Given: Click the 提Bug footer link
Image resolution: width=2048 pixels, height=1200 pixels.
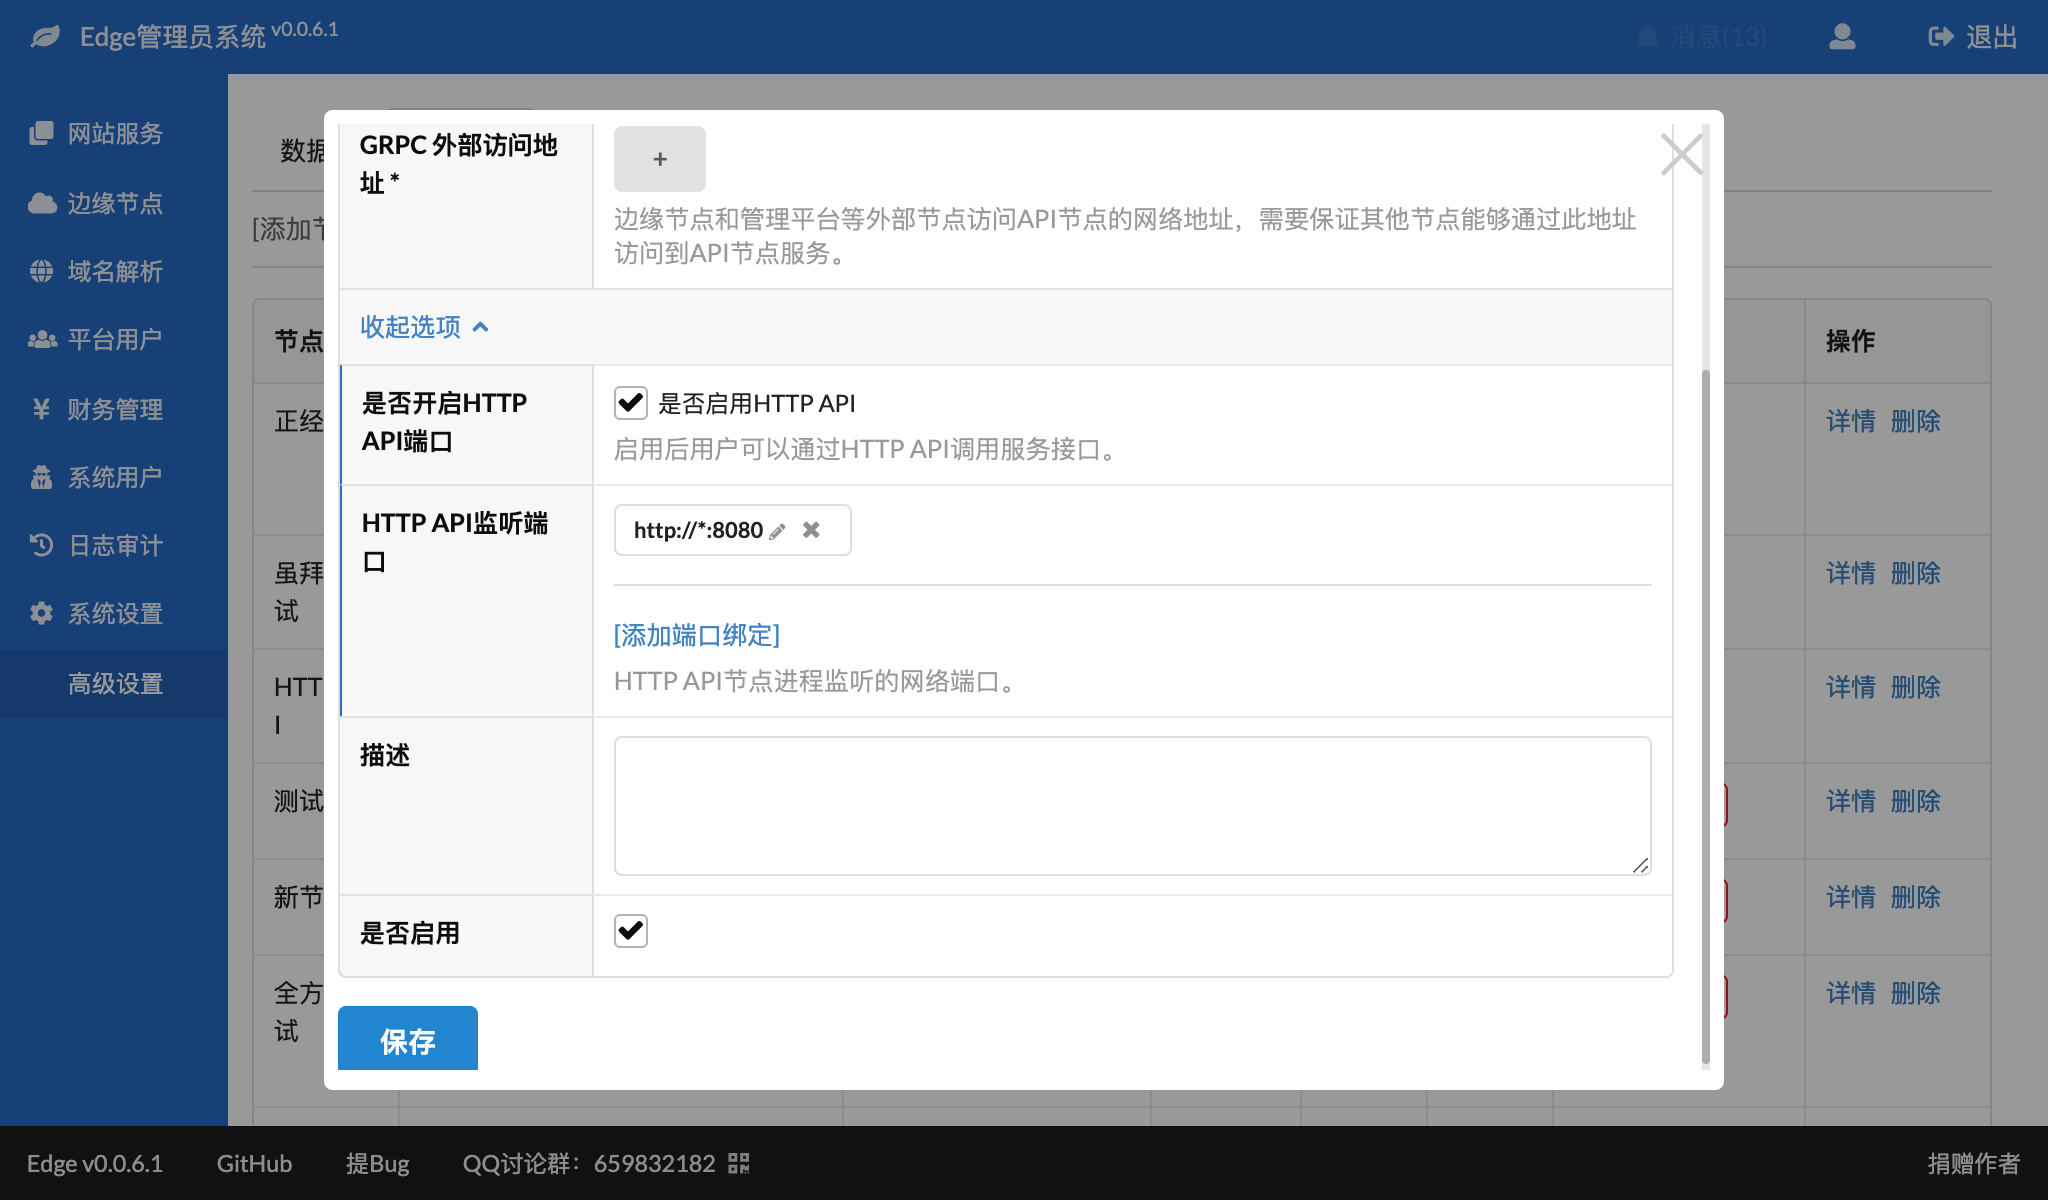Looking at the screenshot, I should 377,1164.
